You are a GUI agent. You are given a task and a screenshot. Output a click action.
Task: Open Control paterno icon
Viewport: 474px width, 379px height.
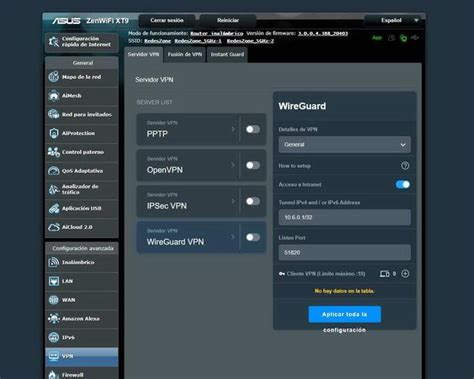pyautogui.click(x=54, y=152)
